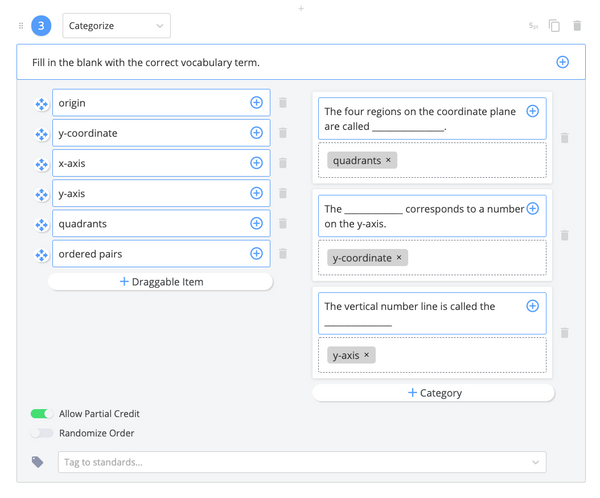Add media to the 'y-coordinate' draggable item
The height and width of the screenshot is (498, 600).
[256, 133]
